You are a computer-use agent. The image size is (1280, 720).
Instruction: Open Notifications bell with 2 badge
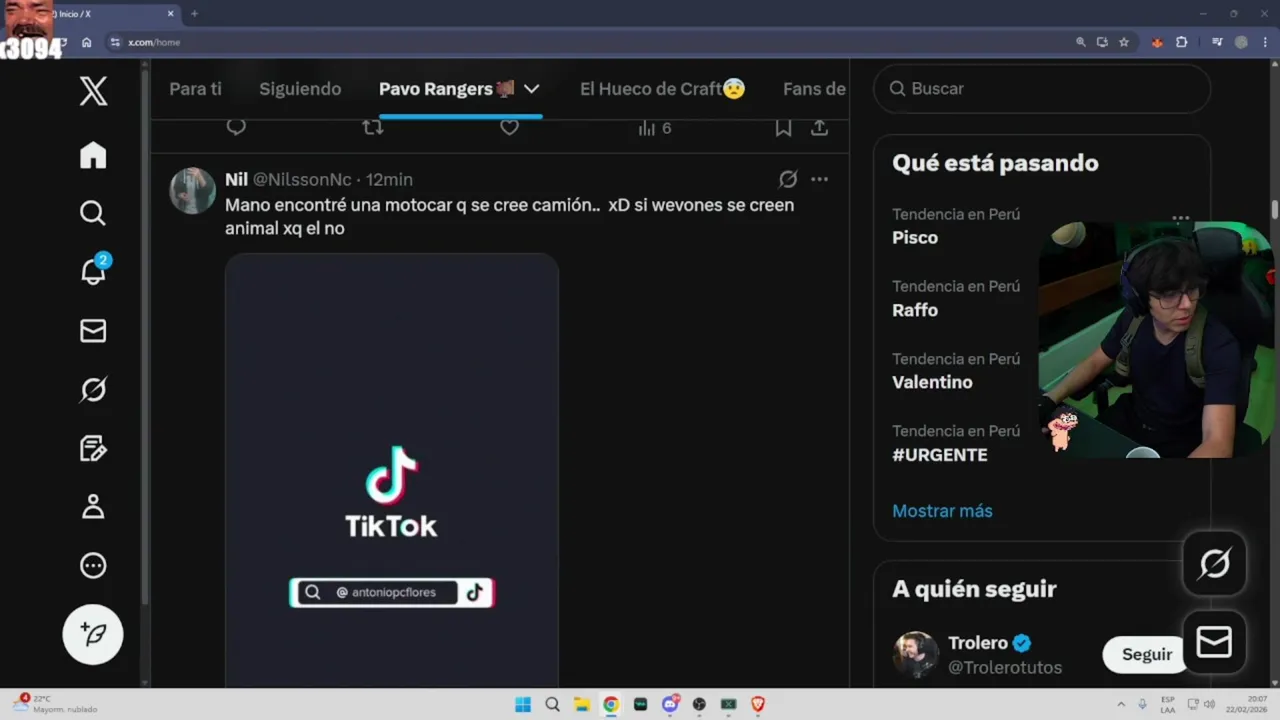click(93, 270)
